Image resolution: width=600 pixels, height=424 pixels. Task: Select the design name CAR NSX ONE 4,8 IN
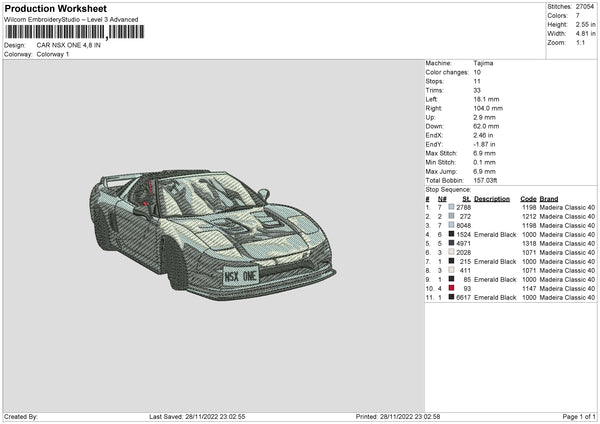click(x=69, y=45)
